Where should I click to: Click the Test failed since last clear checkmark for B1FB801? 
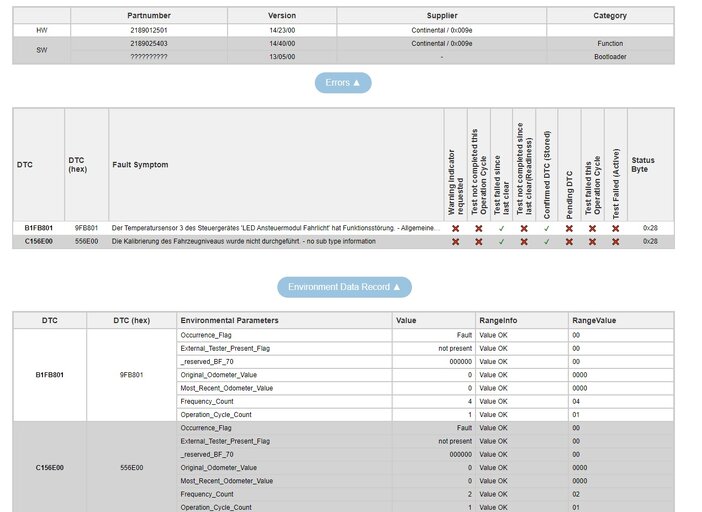[x=501, y=228]
